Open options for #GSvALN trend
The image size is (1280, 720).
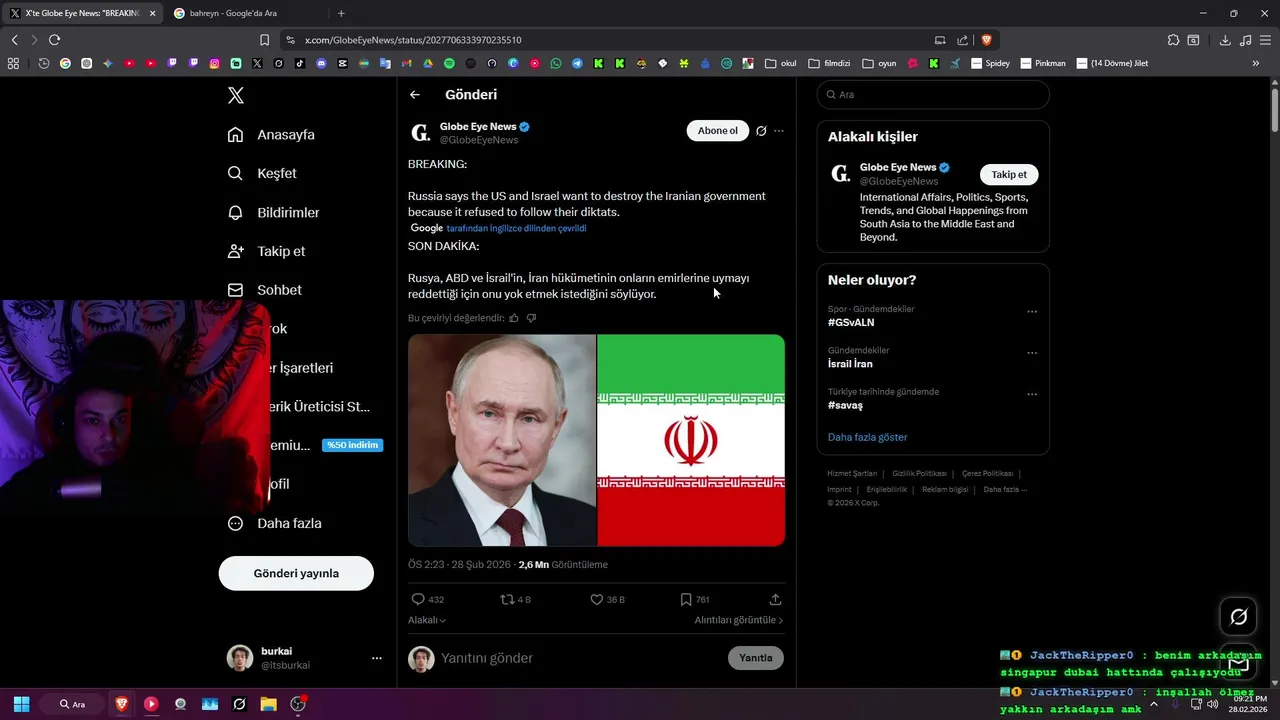(x=1032, y=312)
